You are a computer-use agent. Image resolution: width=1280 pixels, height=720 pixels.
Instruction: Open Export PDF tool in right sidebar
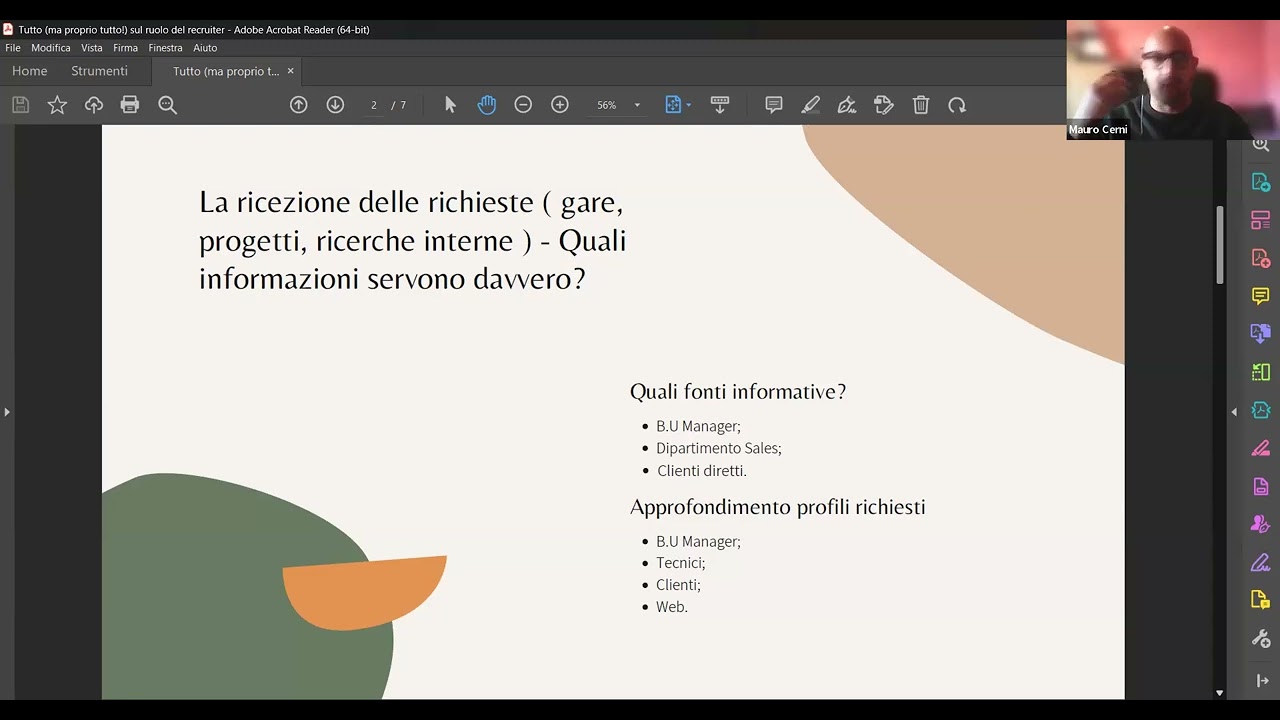pyautogui.click(x=1260, y=182)
